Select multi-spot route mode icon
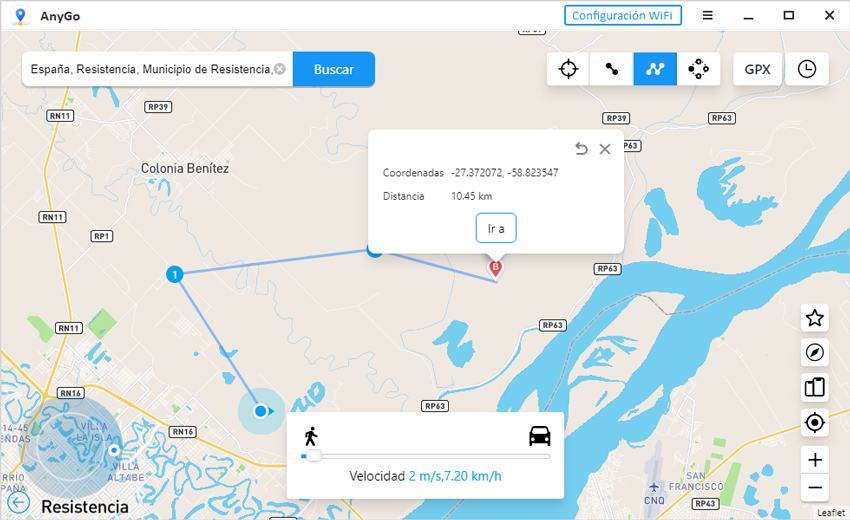 [x=655, y=69]
